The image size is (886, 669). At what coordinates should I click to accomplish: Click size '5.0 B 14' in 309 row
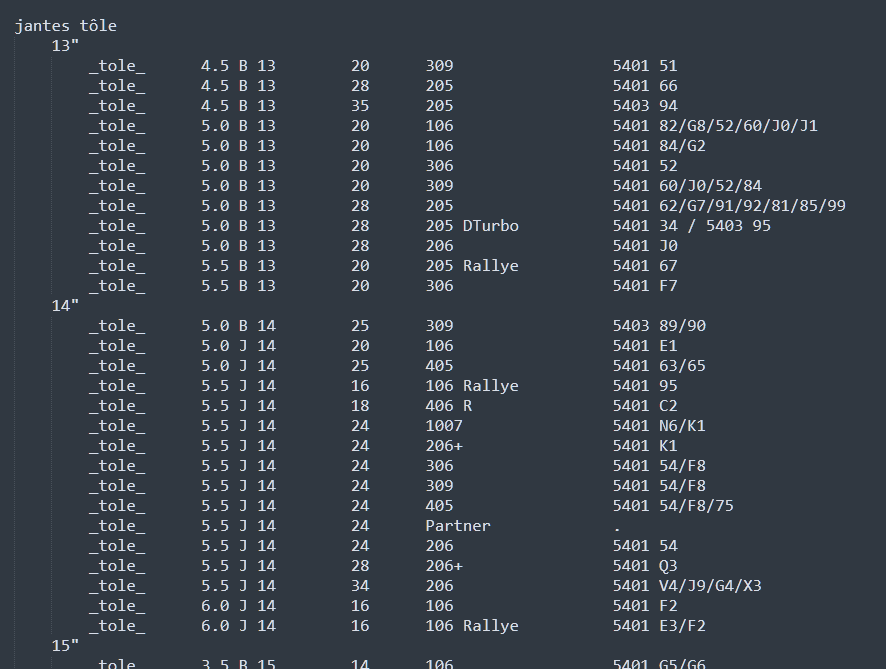(x=238, y=326)
